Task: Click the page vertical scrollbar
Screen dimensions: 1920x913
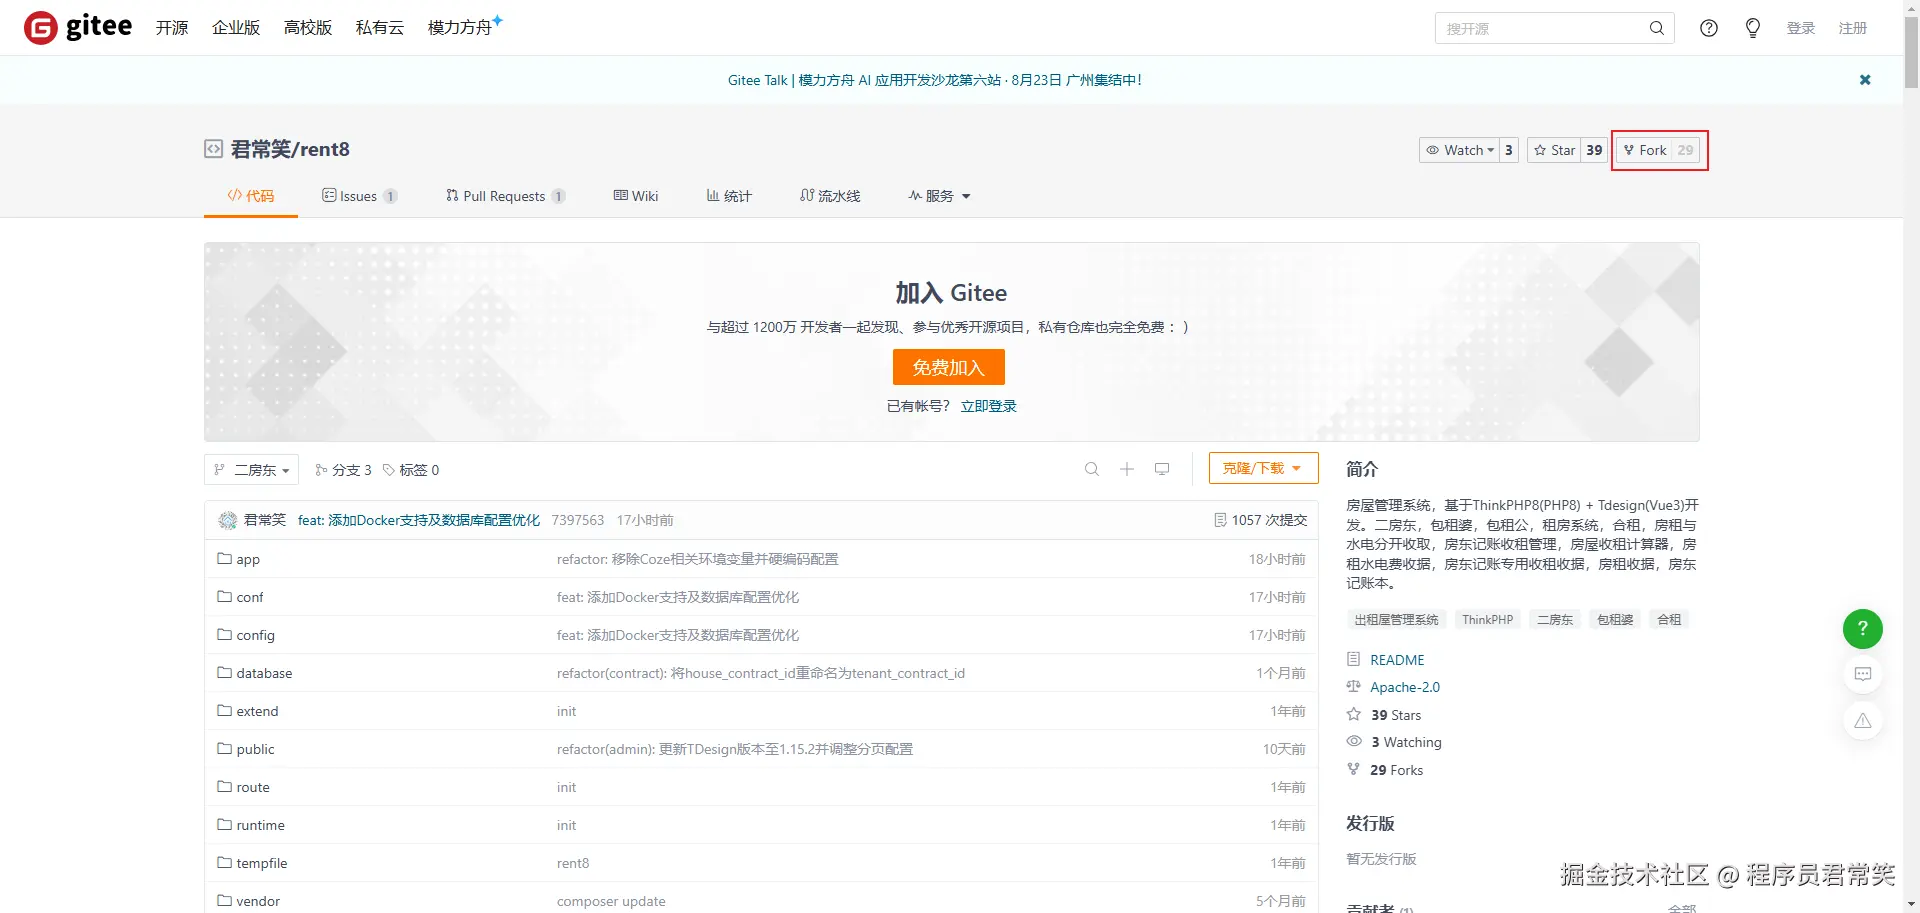Action: [x=1911, y=52]
